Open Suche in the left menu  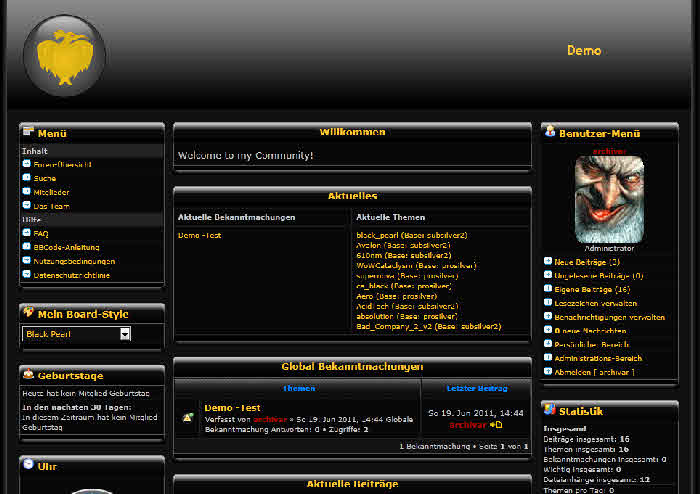(45, 177)
